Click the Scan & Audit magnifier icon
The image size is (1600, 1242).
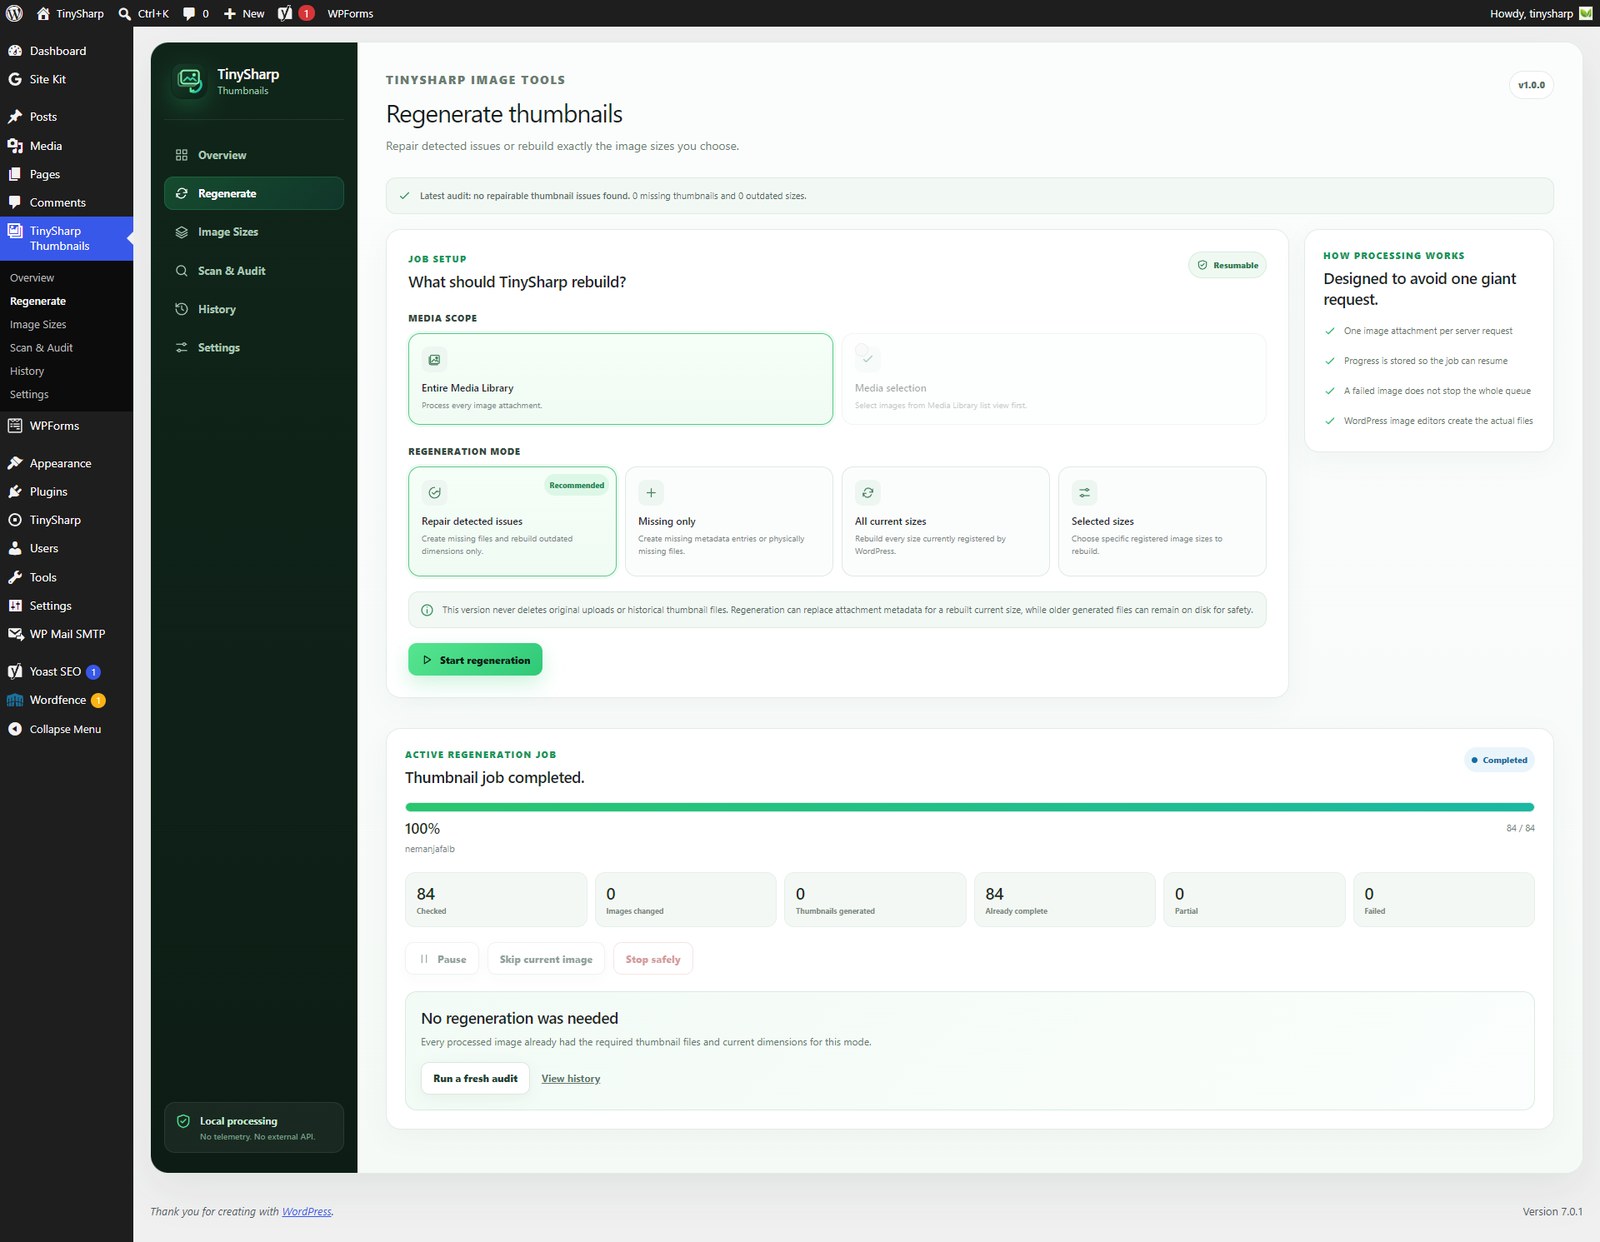[182, 271]
